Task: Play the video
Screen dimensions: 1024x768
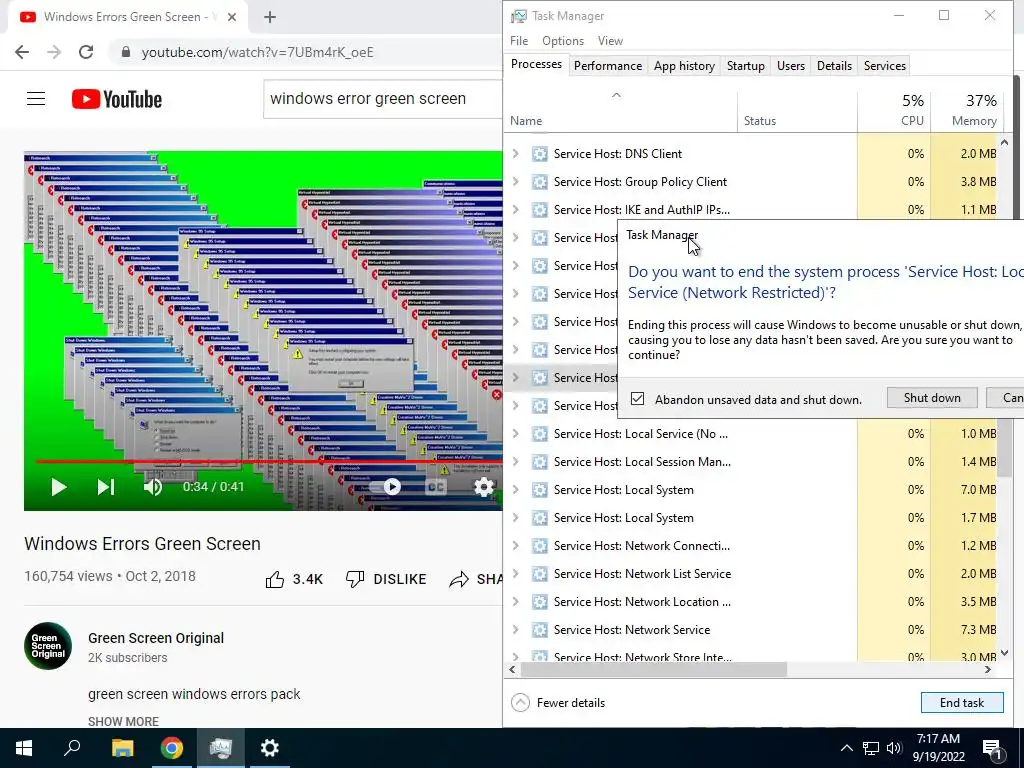Action: [59, 487]
